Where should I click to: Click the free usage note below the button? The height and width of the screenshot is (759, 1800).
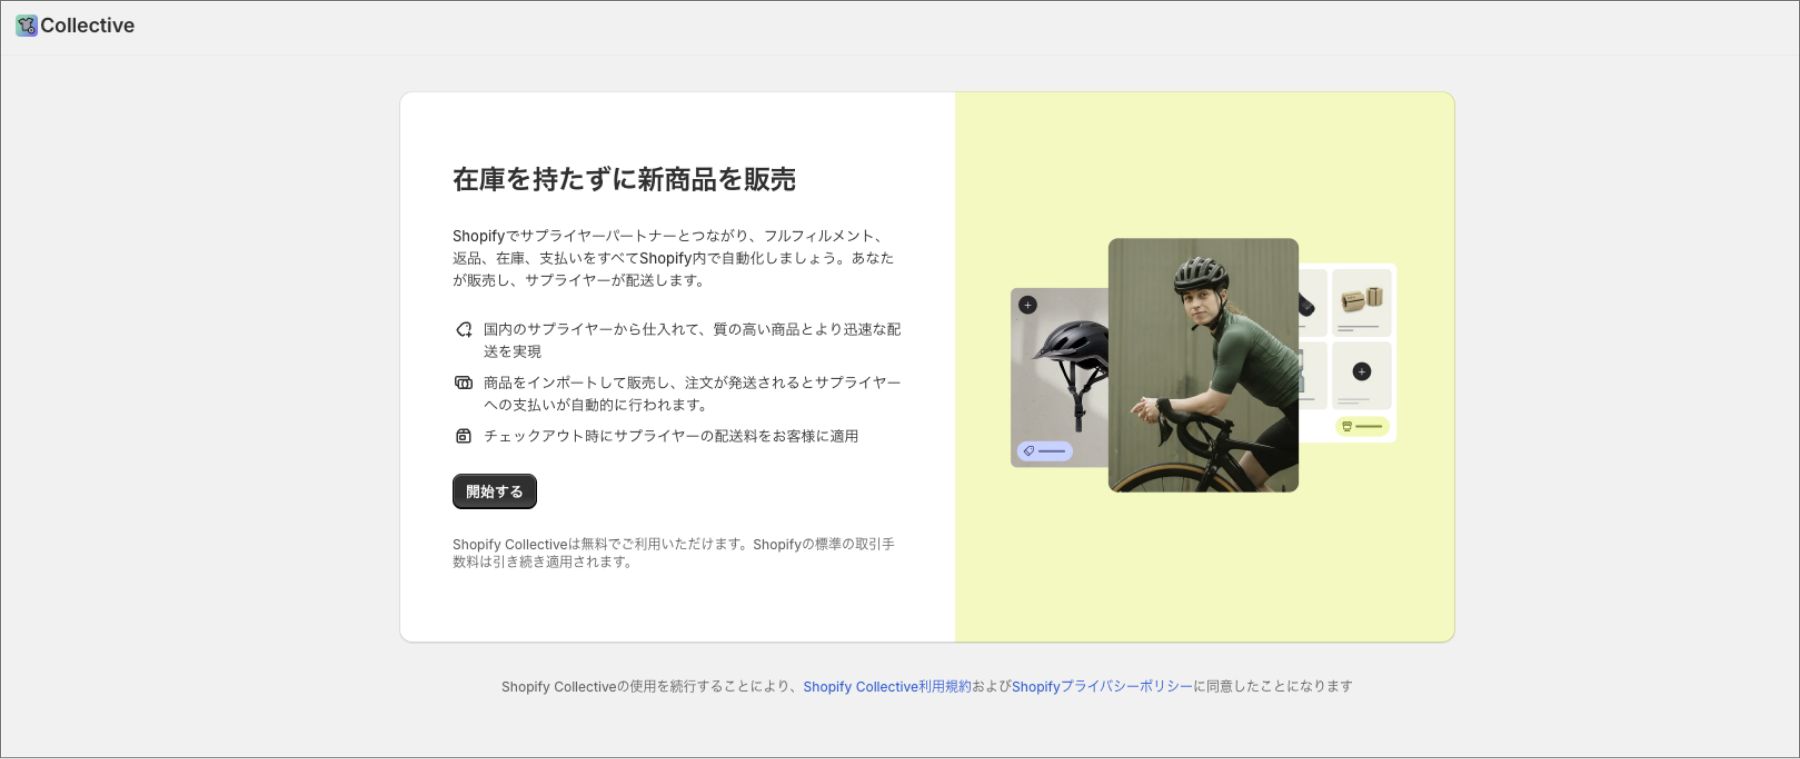coord(672,553)
